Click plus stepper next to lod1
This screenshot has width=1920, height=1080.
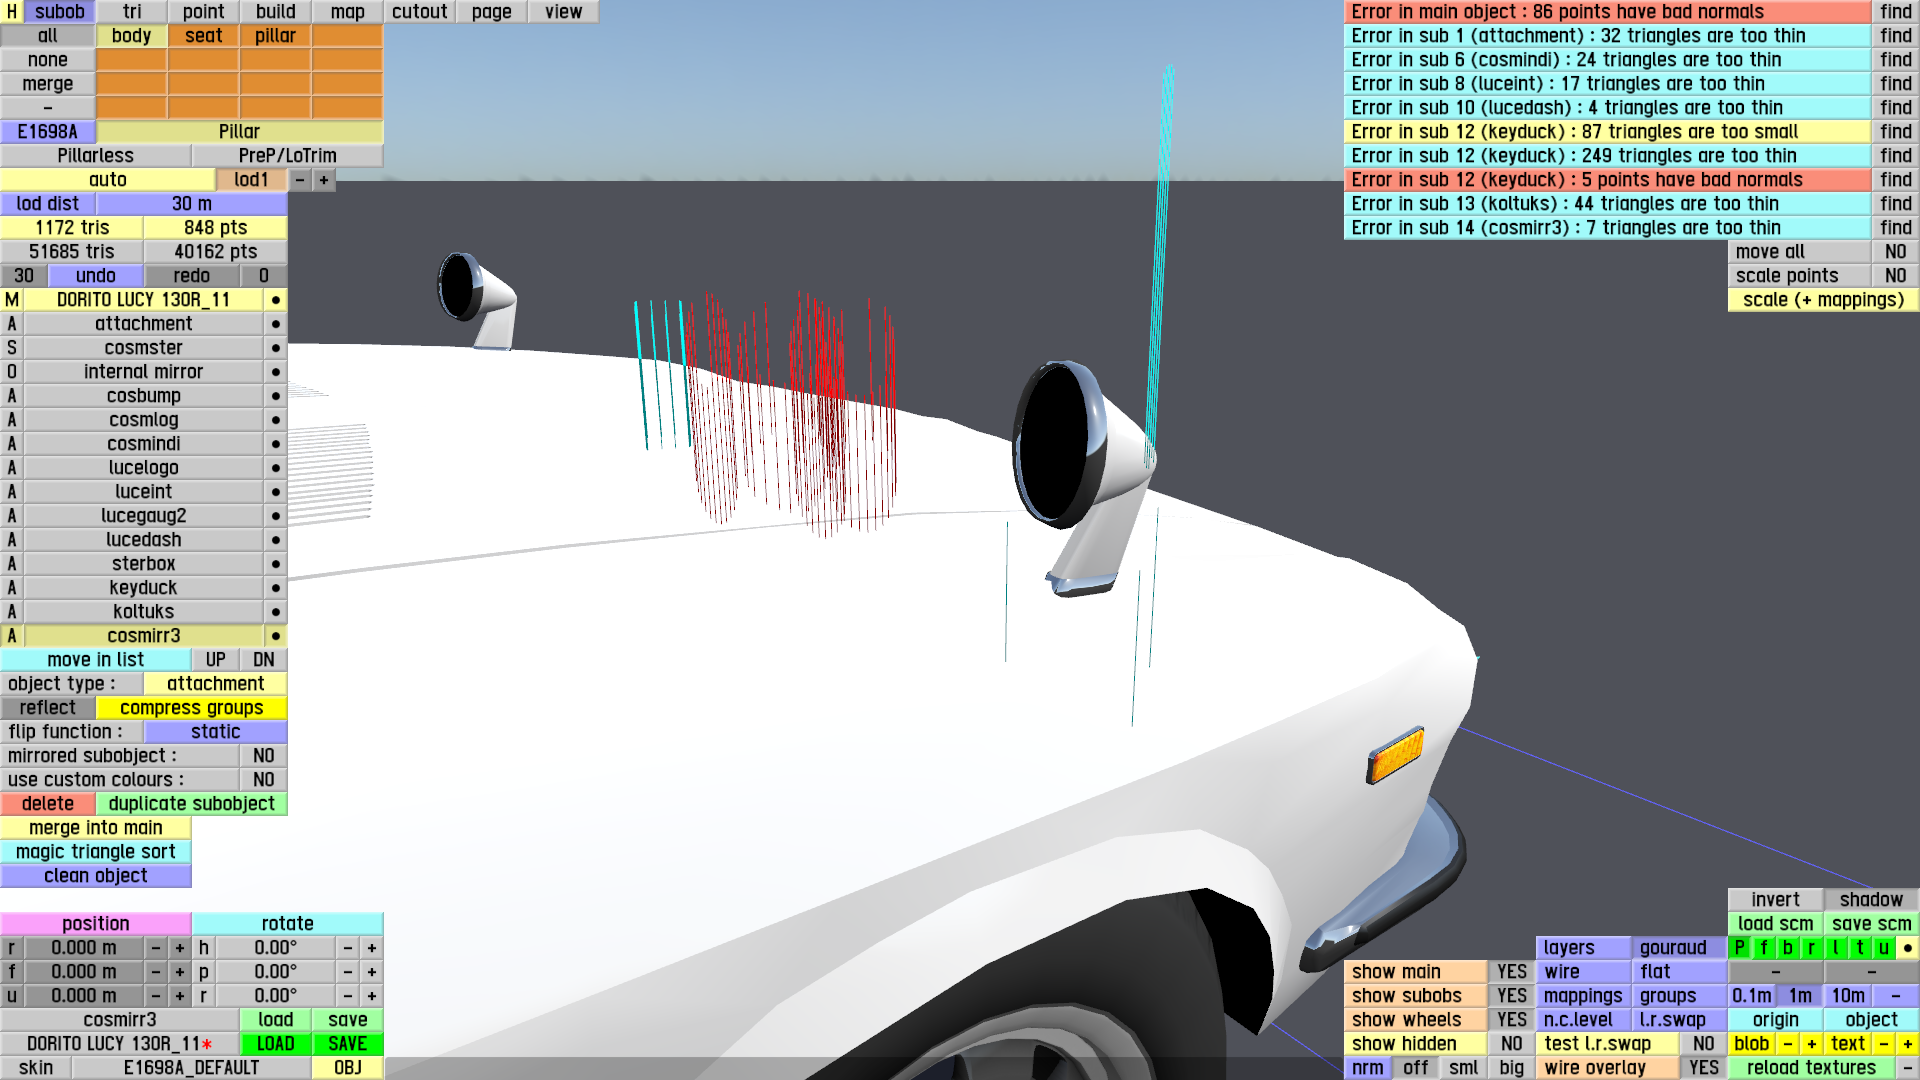click(324, 180)
